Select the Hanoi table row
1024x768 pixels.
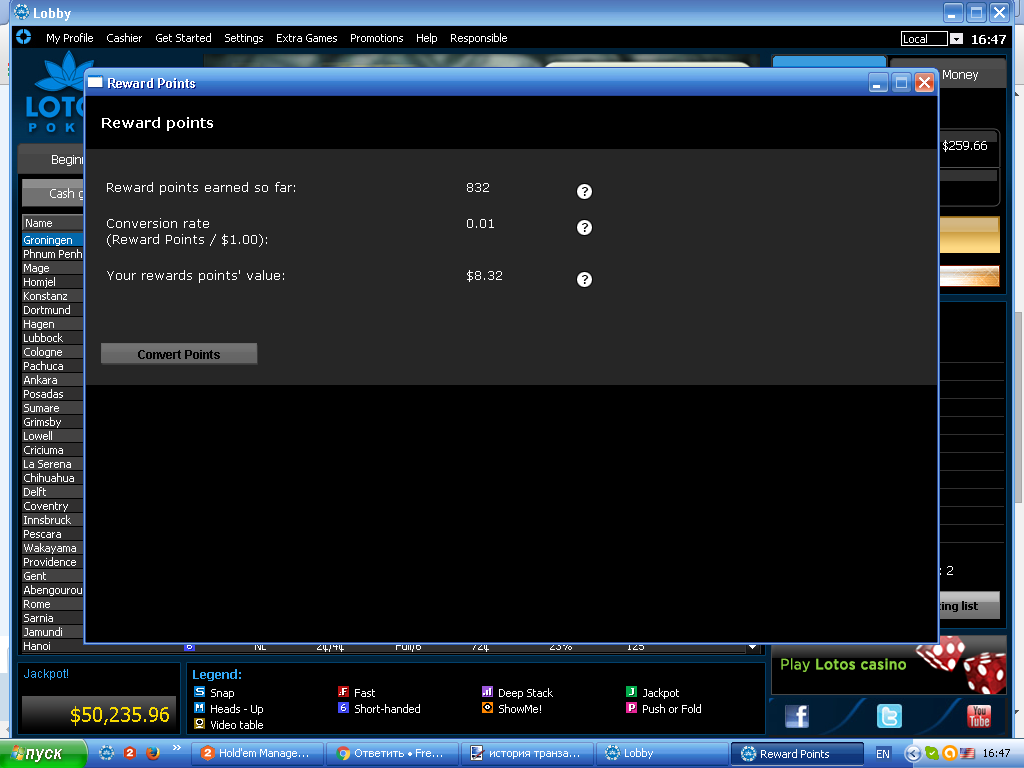[x=53, y=646]
